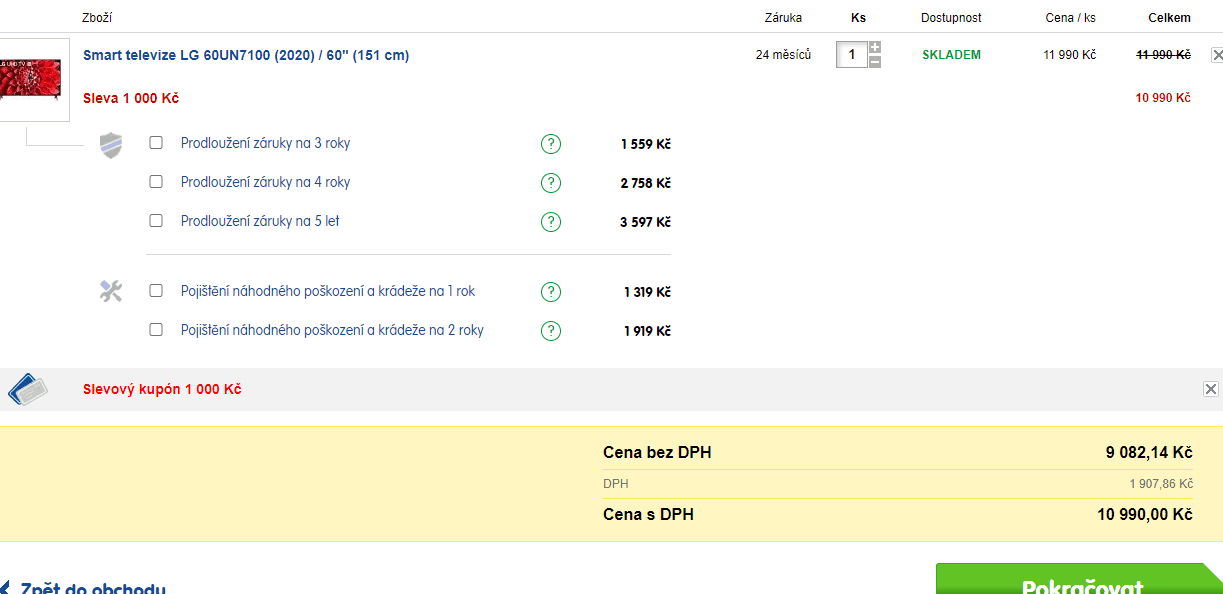This screenshot has width=1223, height=594.
Task: Click the Dostupnost column header
Action: (951, 18)
